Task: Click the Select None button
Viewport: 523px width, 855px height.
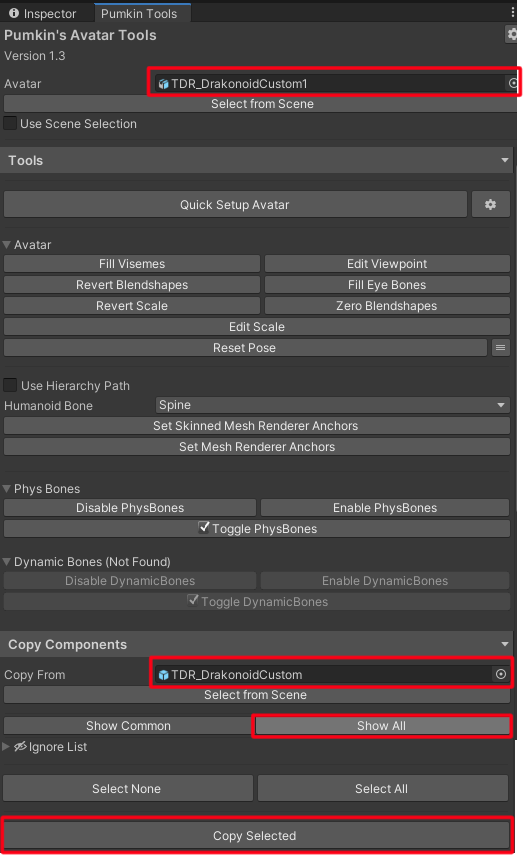Action: [x=127, y=788]
